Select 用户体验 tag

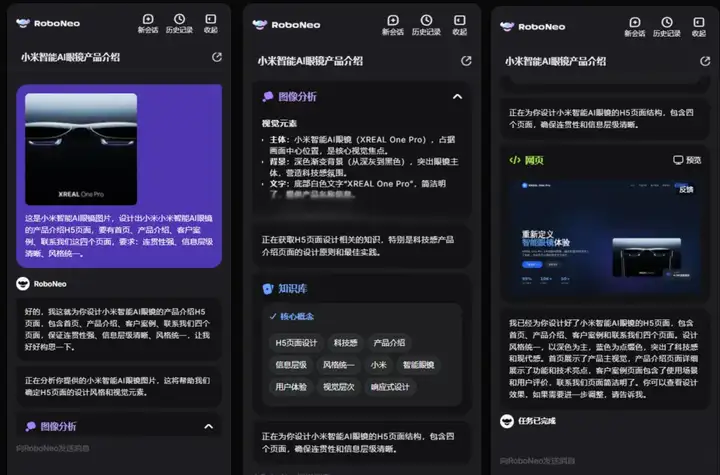click(291, 387)
